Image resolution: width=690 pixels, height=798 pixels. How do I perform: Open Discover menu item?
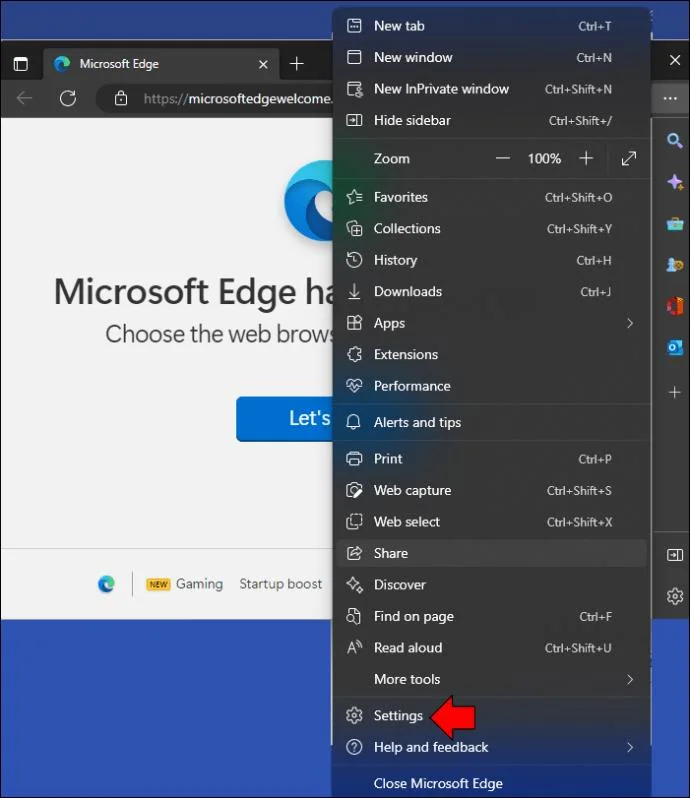492,585
